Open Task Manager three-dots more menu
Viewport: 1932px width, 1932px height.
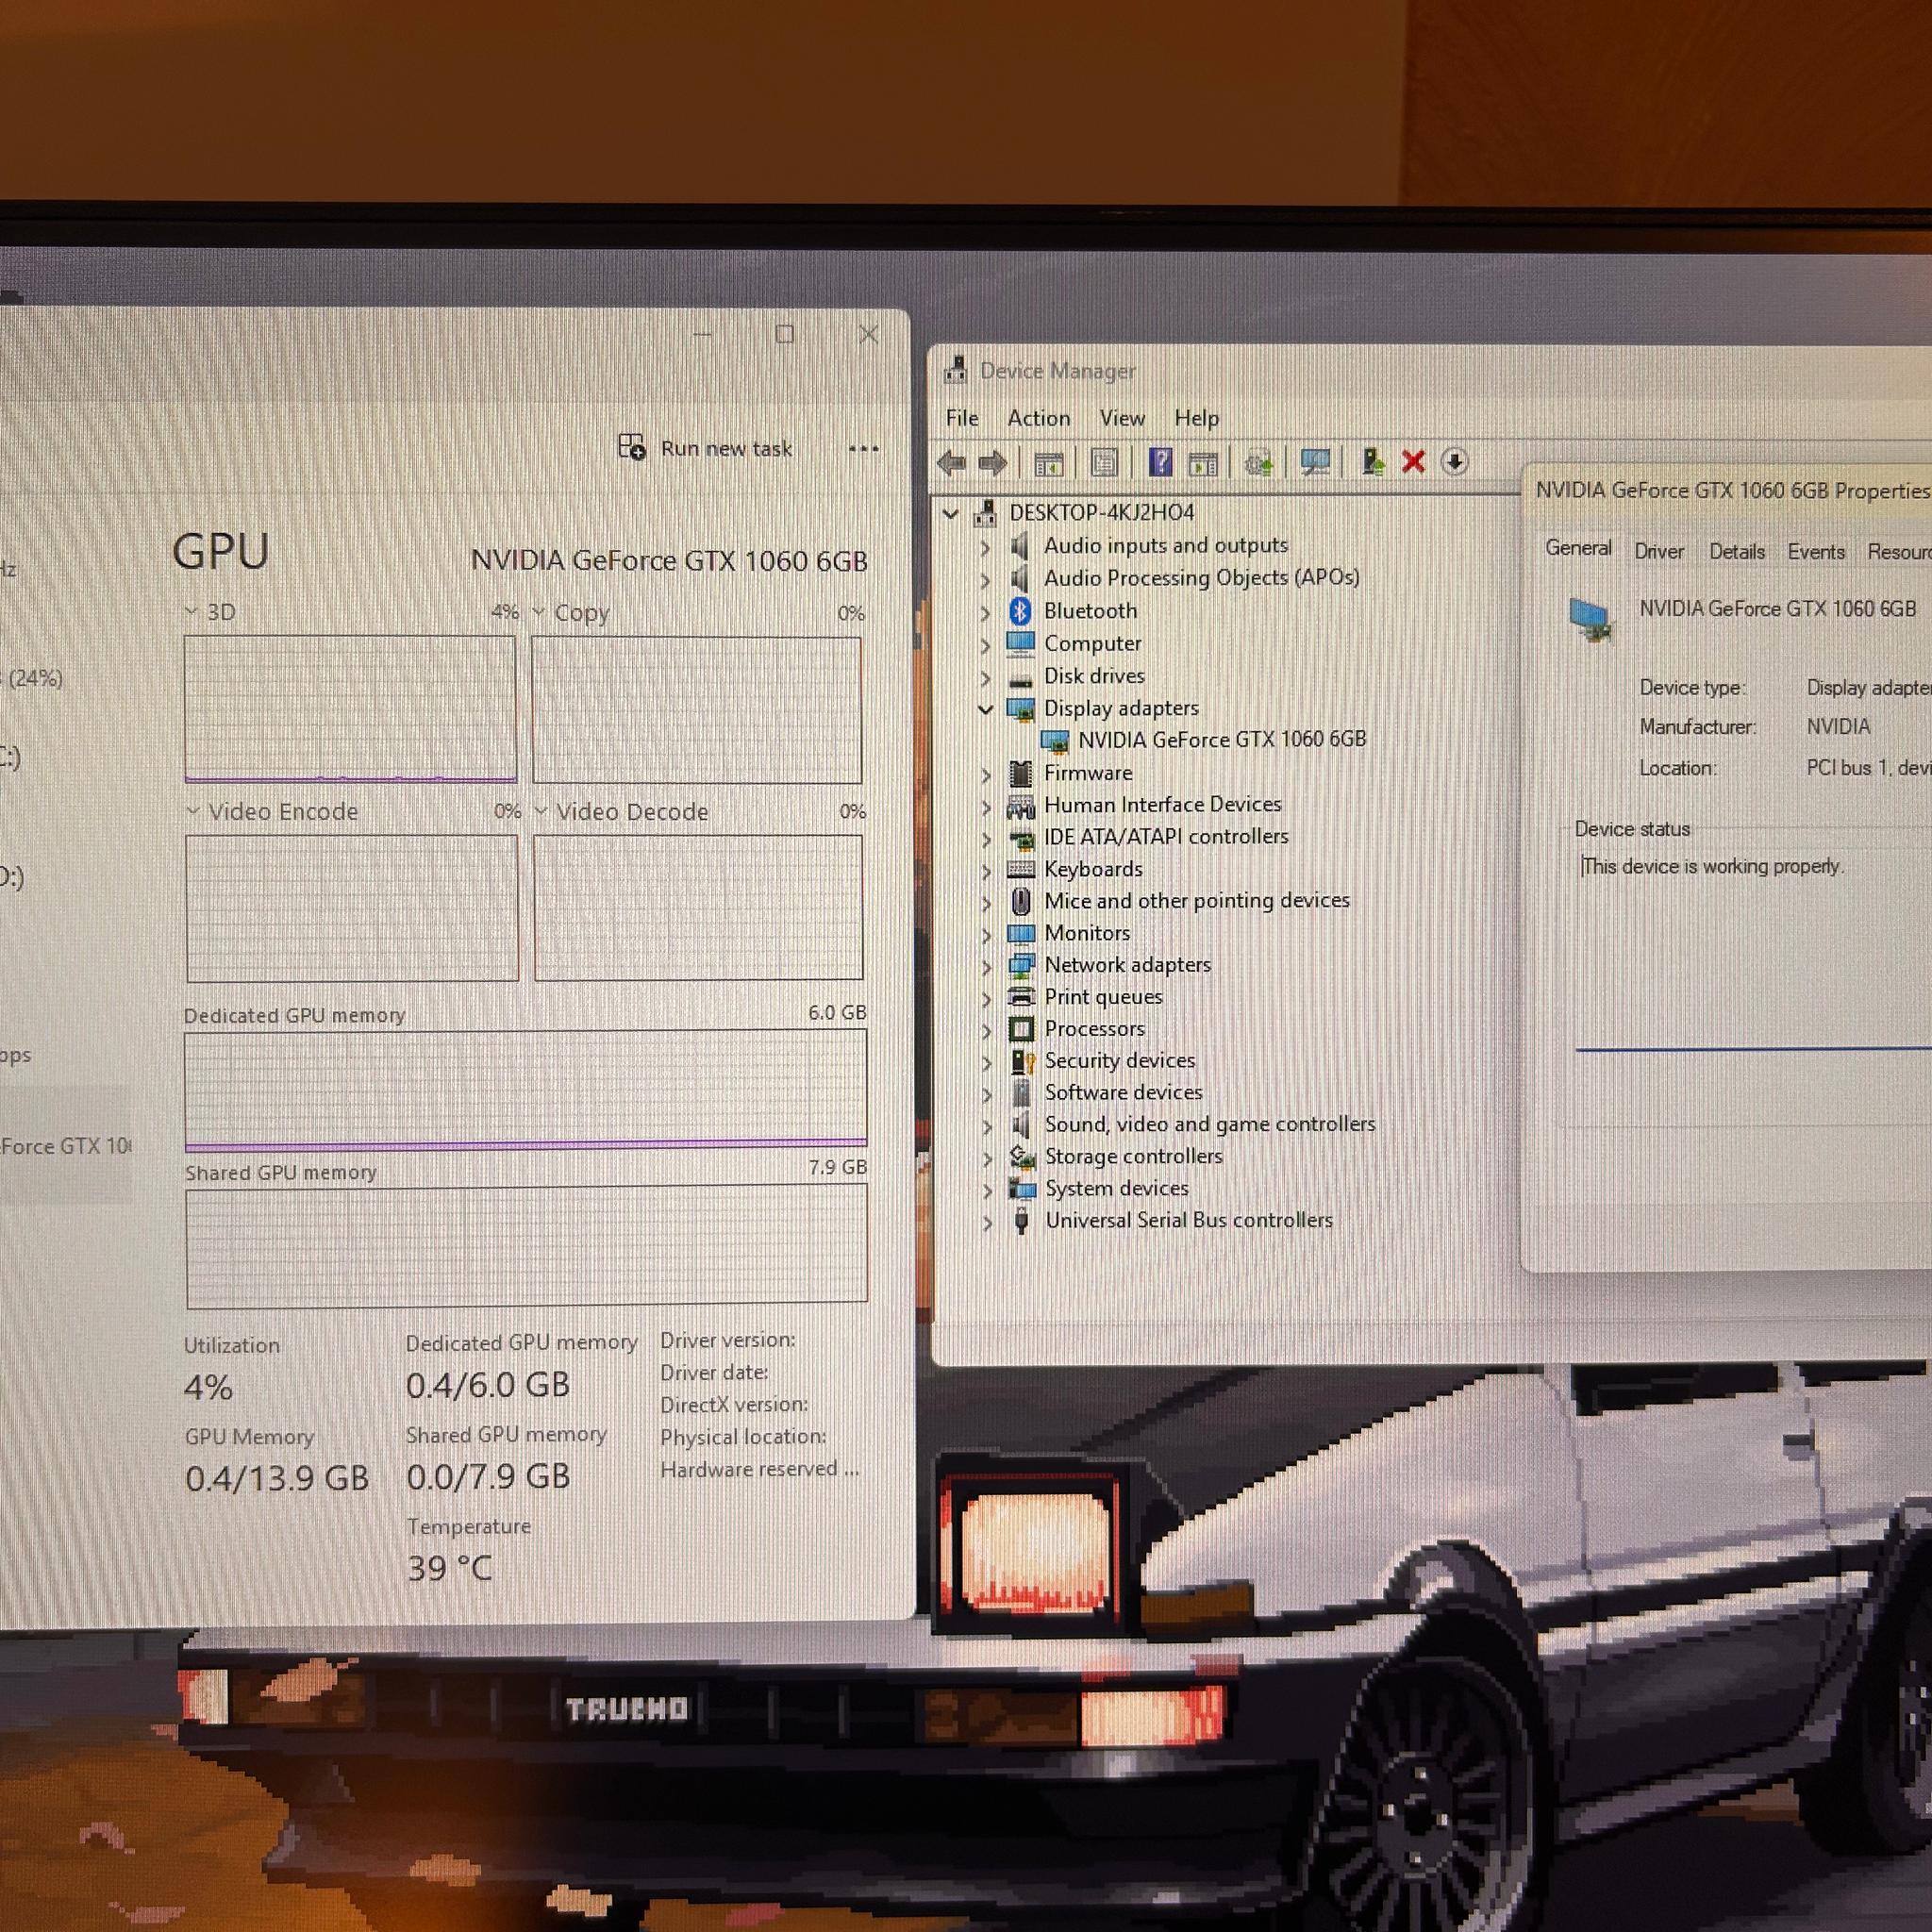click(x=863, y=449)
